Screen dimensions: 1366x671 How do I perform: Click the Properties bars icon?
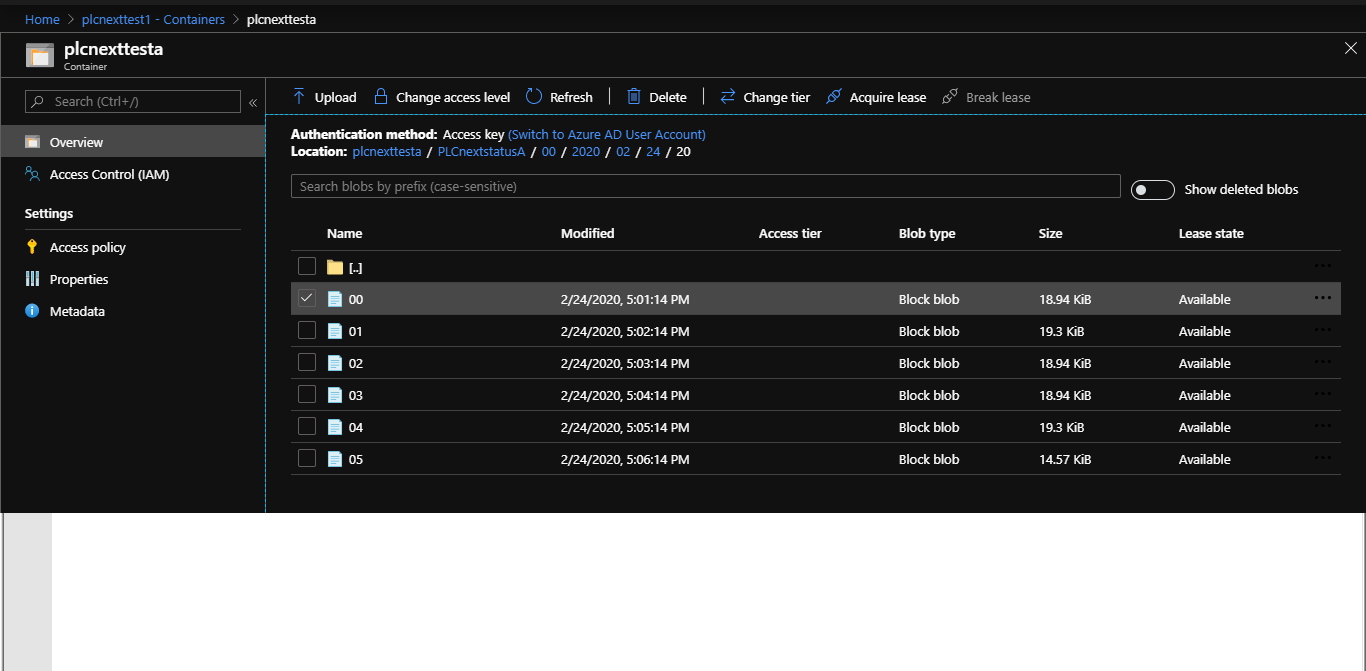click(32, 279)
